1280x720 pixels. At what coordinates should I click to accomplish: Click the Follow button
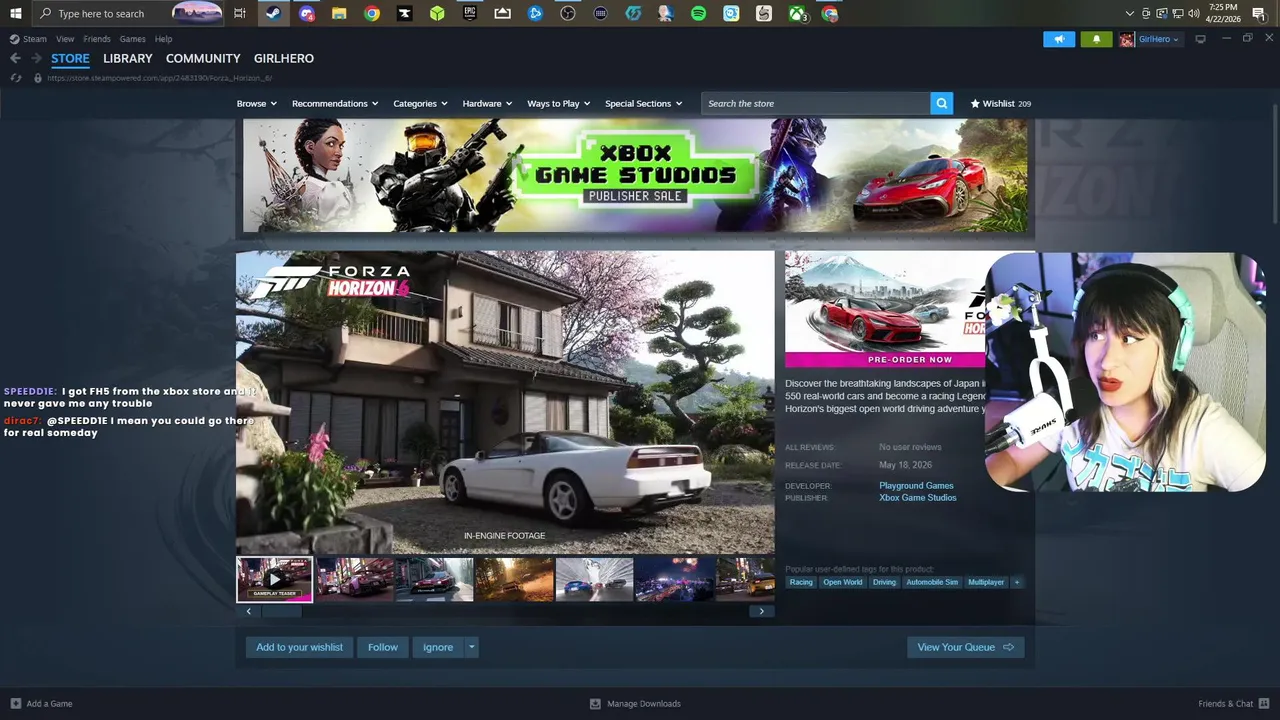point(383,647)
